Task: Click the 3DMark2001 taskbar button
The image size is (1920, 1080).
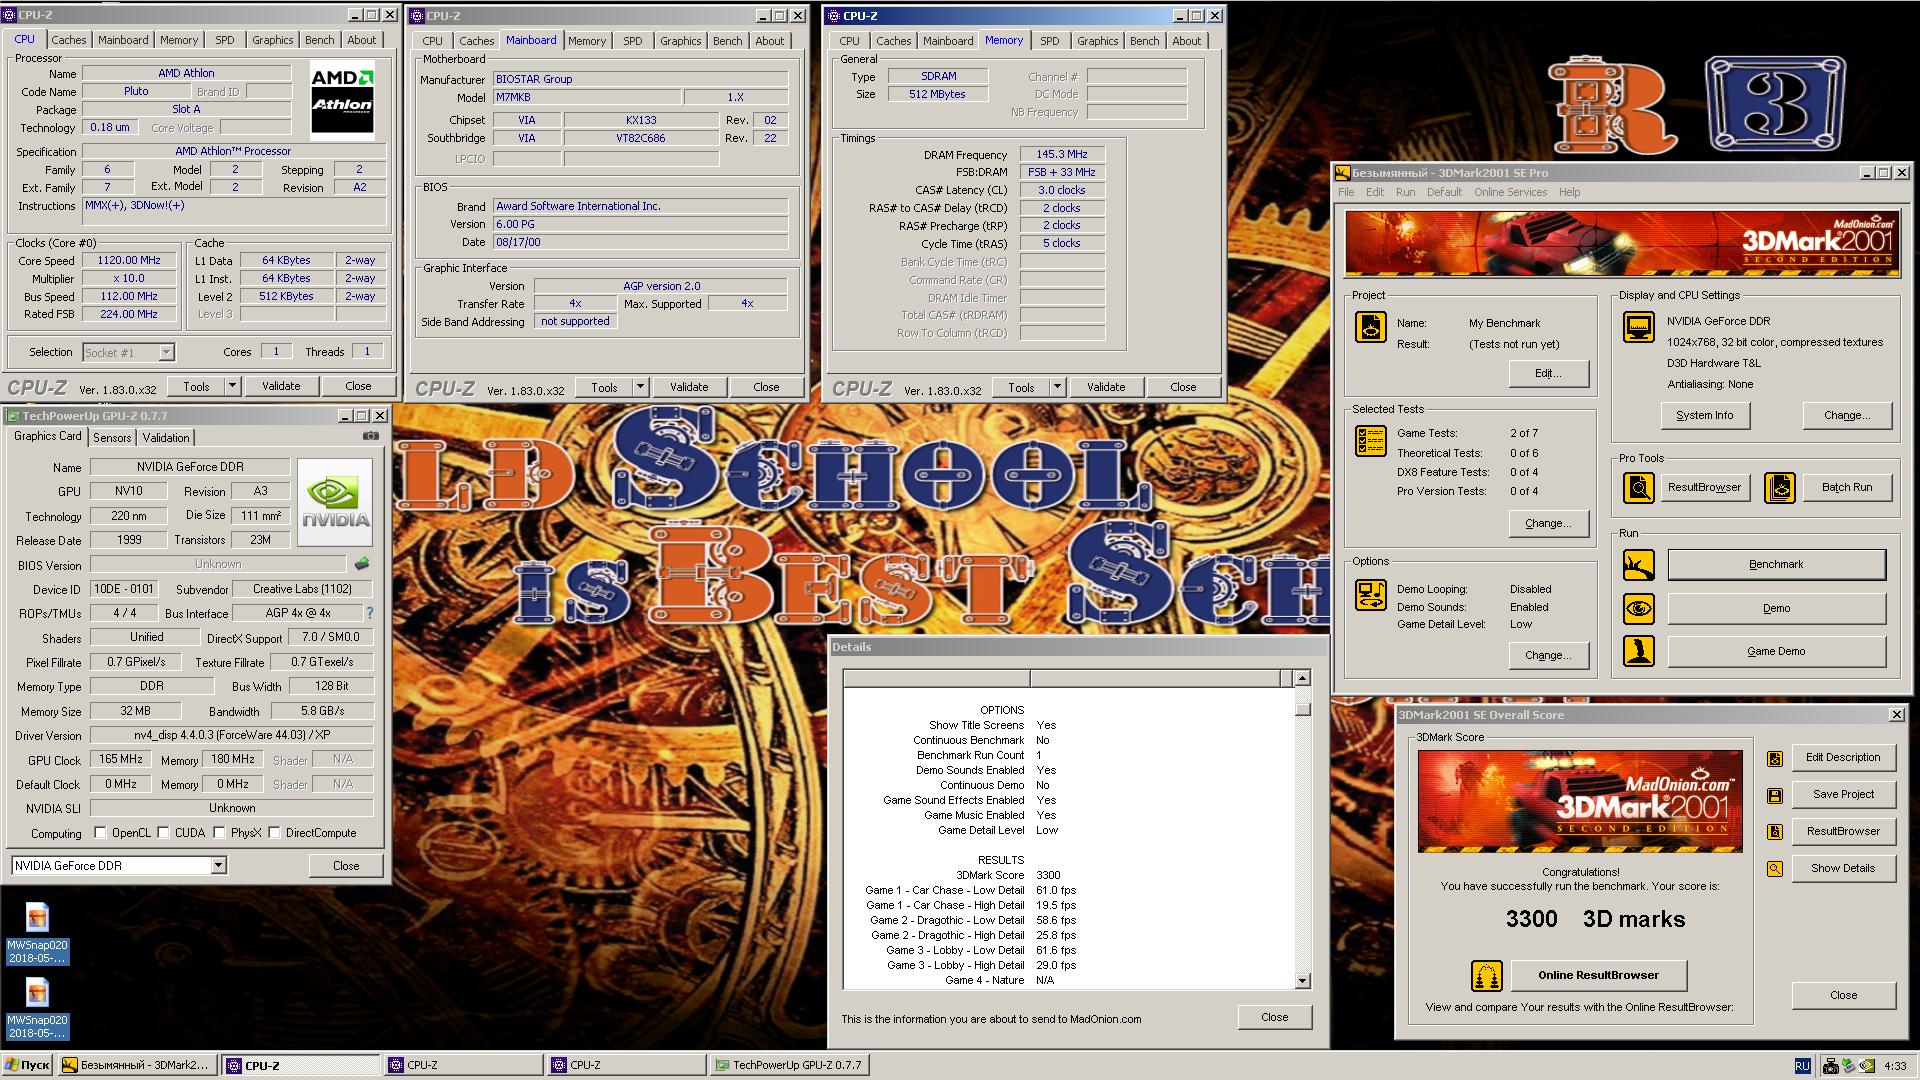Action: pos(136,1065)
